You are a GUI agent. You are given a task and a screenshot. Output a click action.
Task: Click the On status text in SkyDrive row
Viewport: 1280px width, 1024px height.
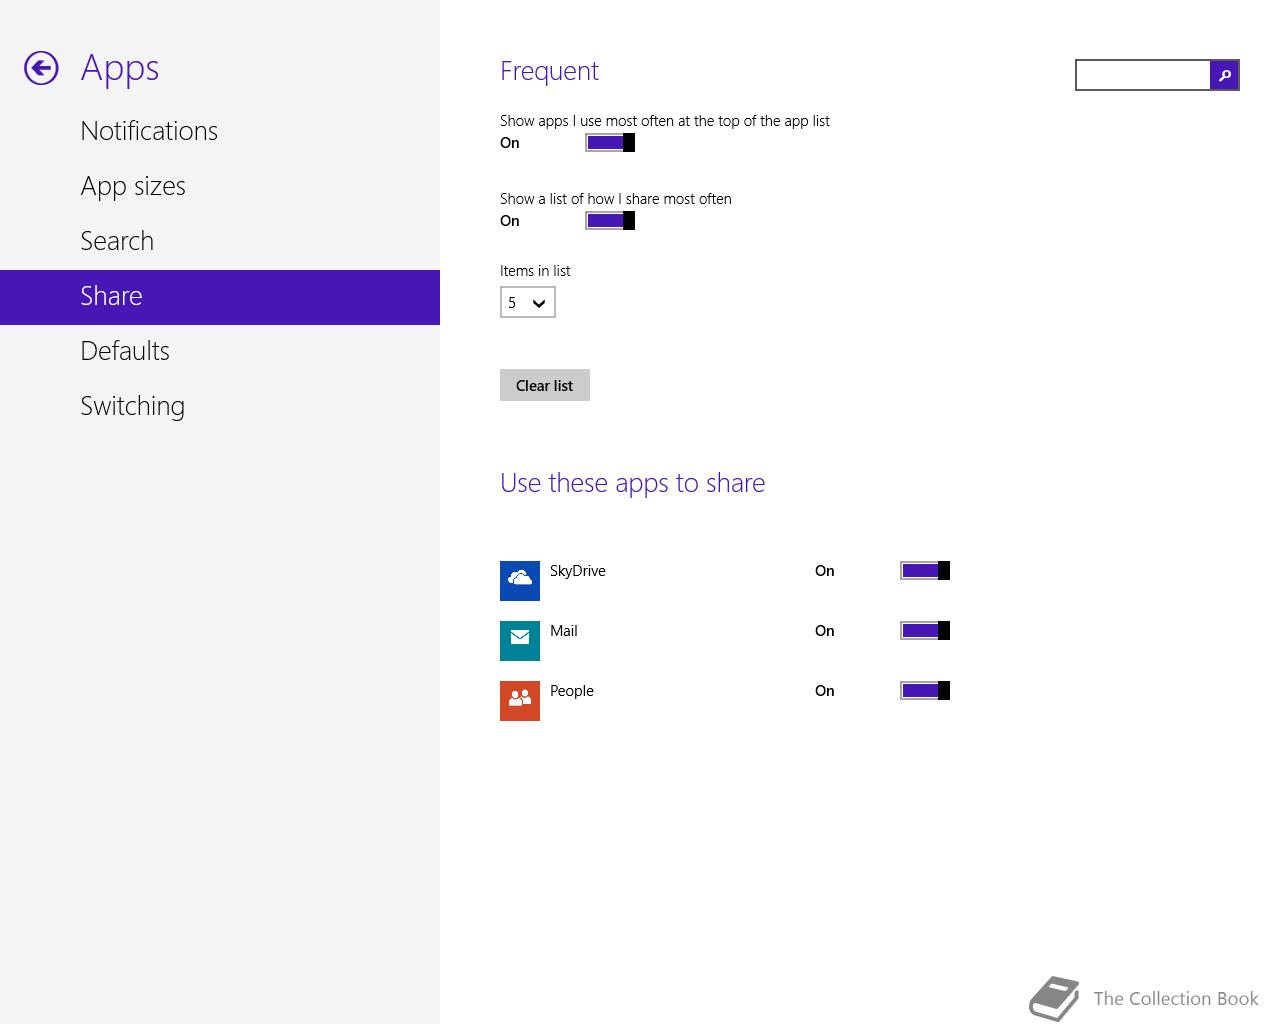[824, 571]
